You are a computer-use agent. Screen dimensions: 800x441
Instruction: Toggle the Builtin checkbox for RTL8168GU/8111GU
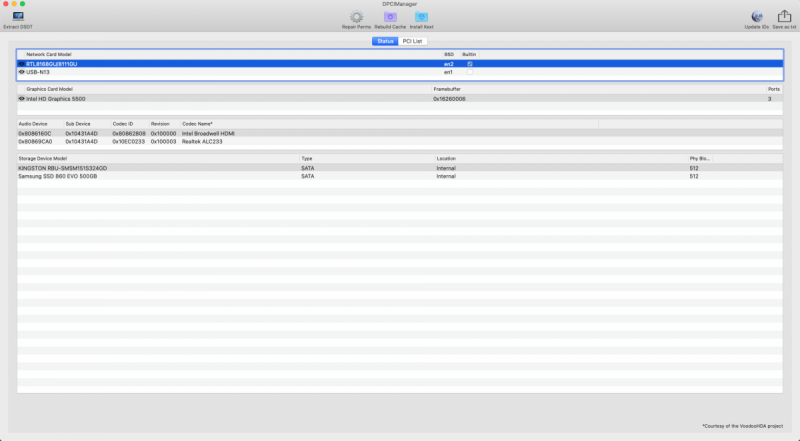[x=470, y=64]
